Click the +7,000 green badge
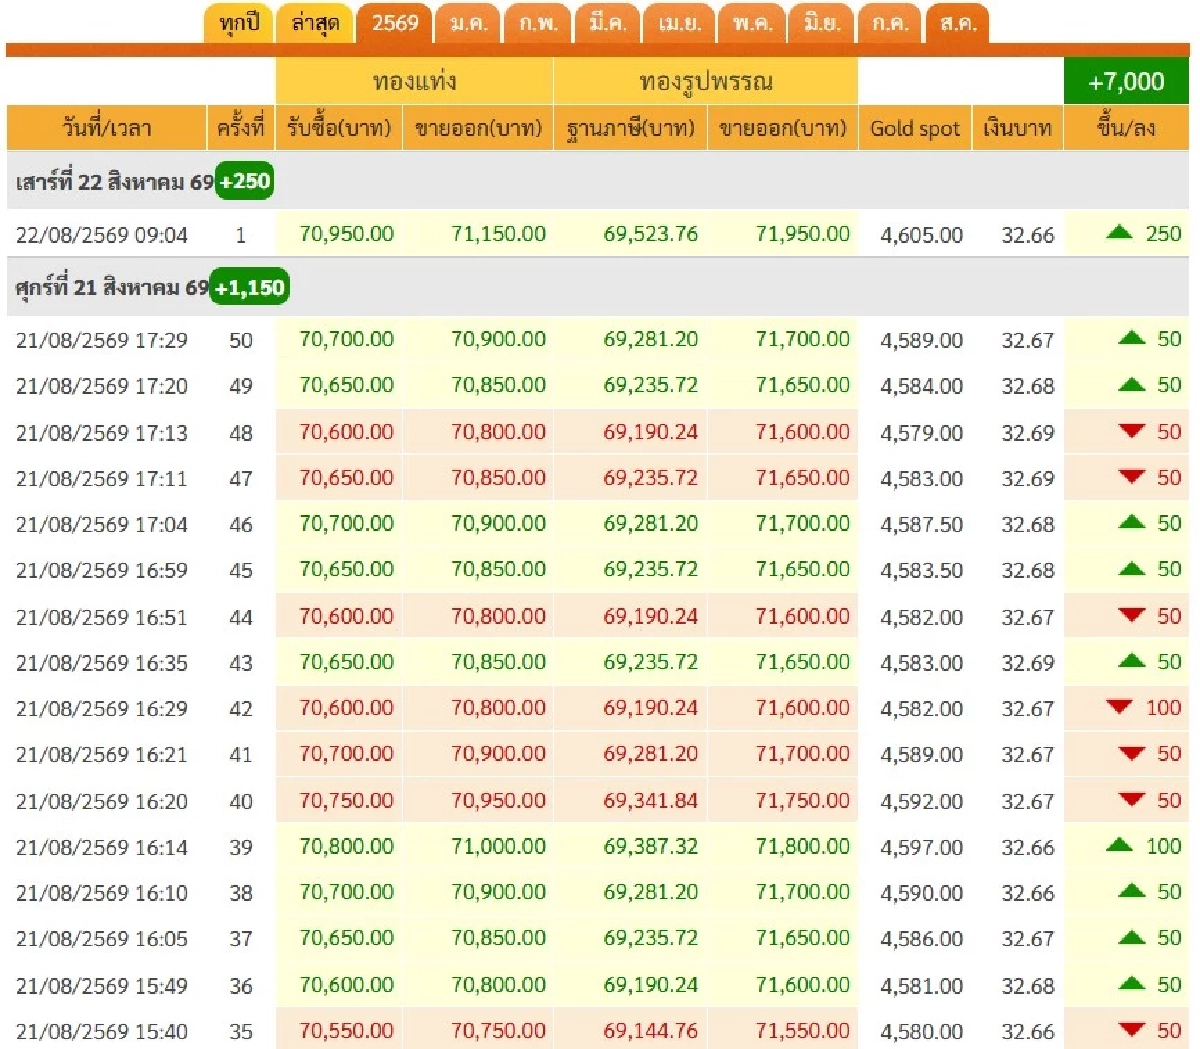The image size is (1200, 1049). click(x=1126, y=81)
